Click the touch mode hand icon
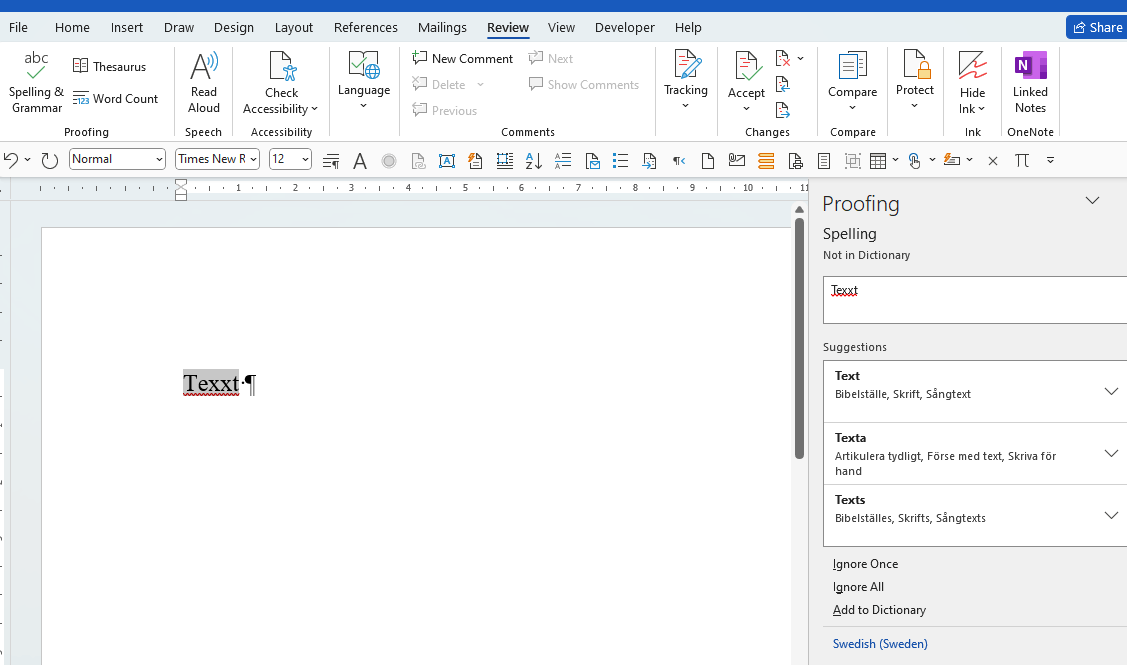This screenshot has height=665, width=1127. click(x=914, y=160)
